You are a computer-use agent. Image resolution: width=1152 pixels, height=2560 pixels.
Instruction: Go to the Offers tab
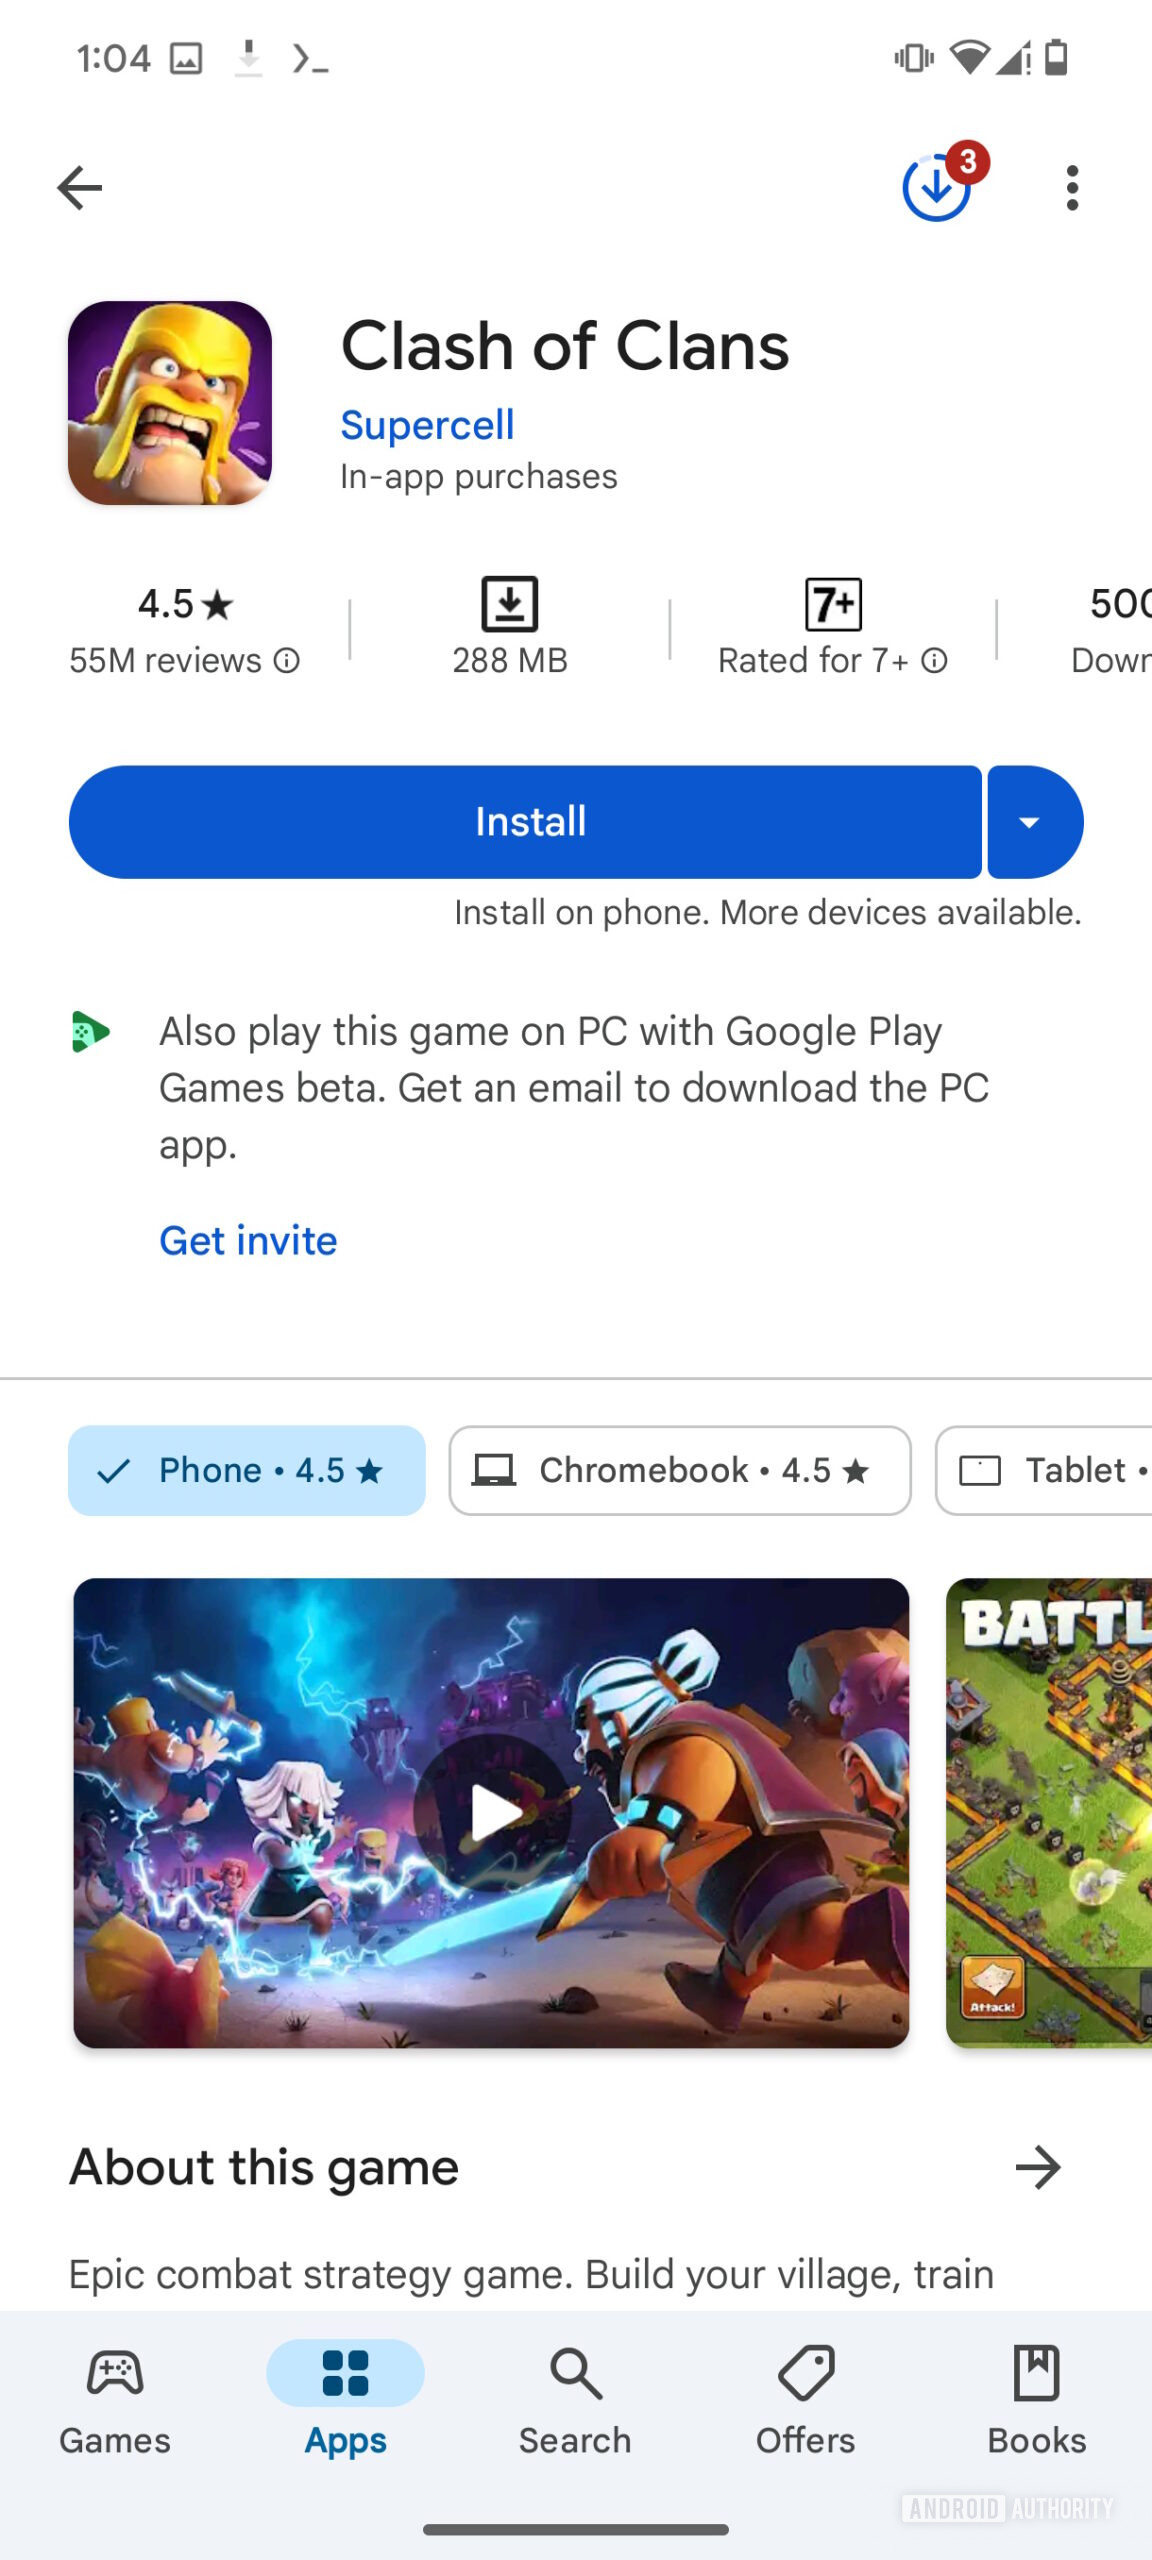pos(806,2400)
